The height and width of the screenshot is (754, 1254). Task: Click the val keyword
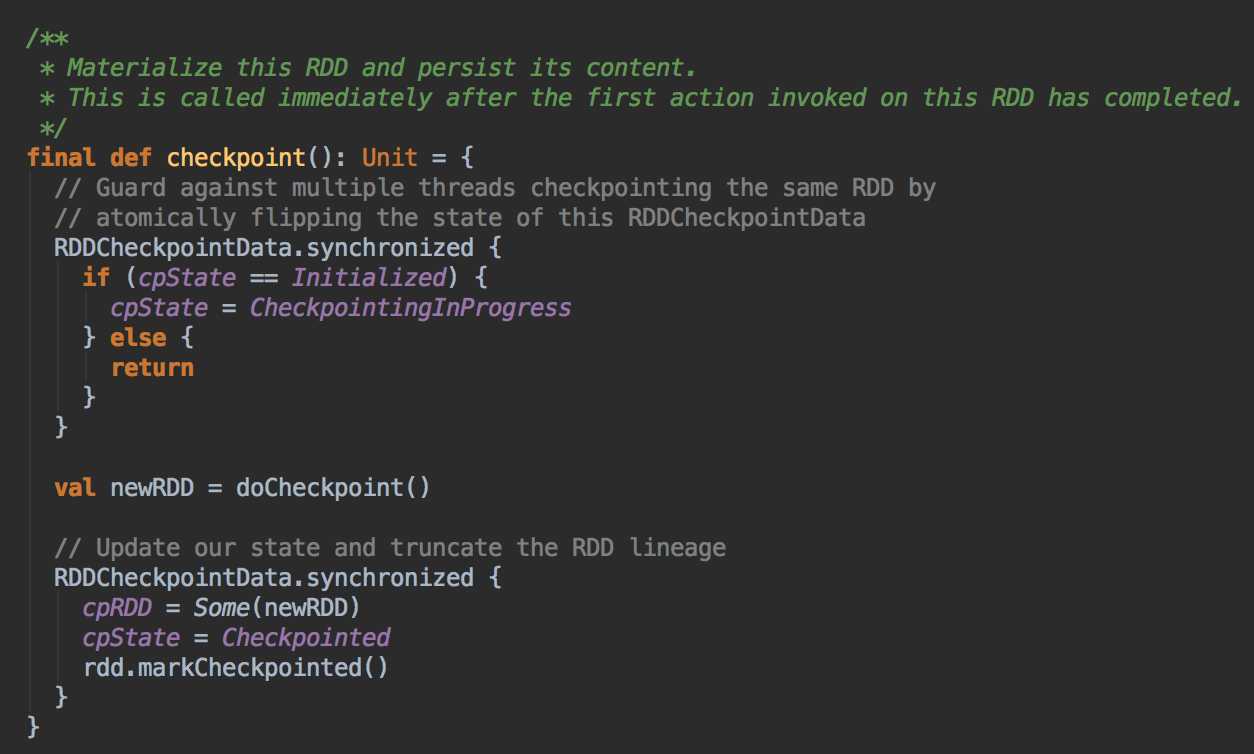click(x=76, y=488)
